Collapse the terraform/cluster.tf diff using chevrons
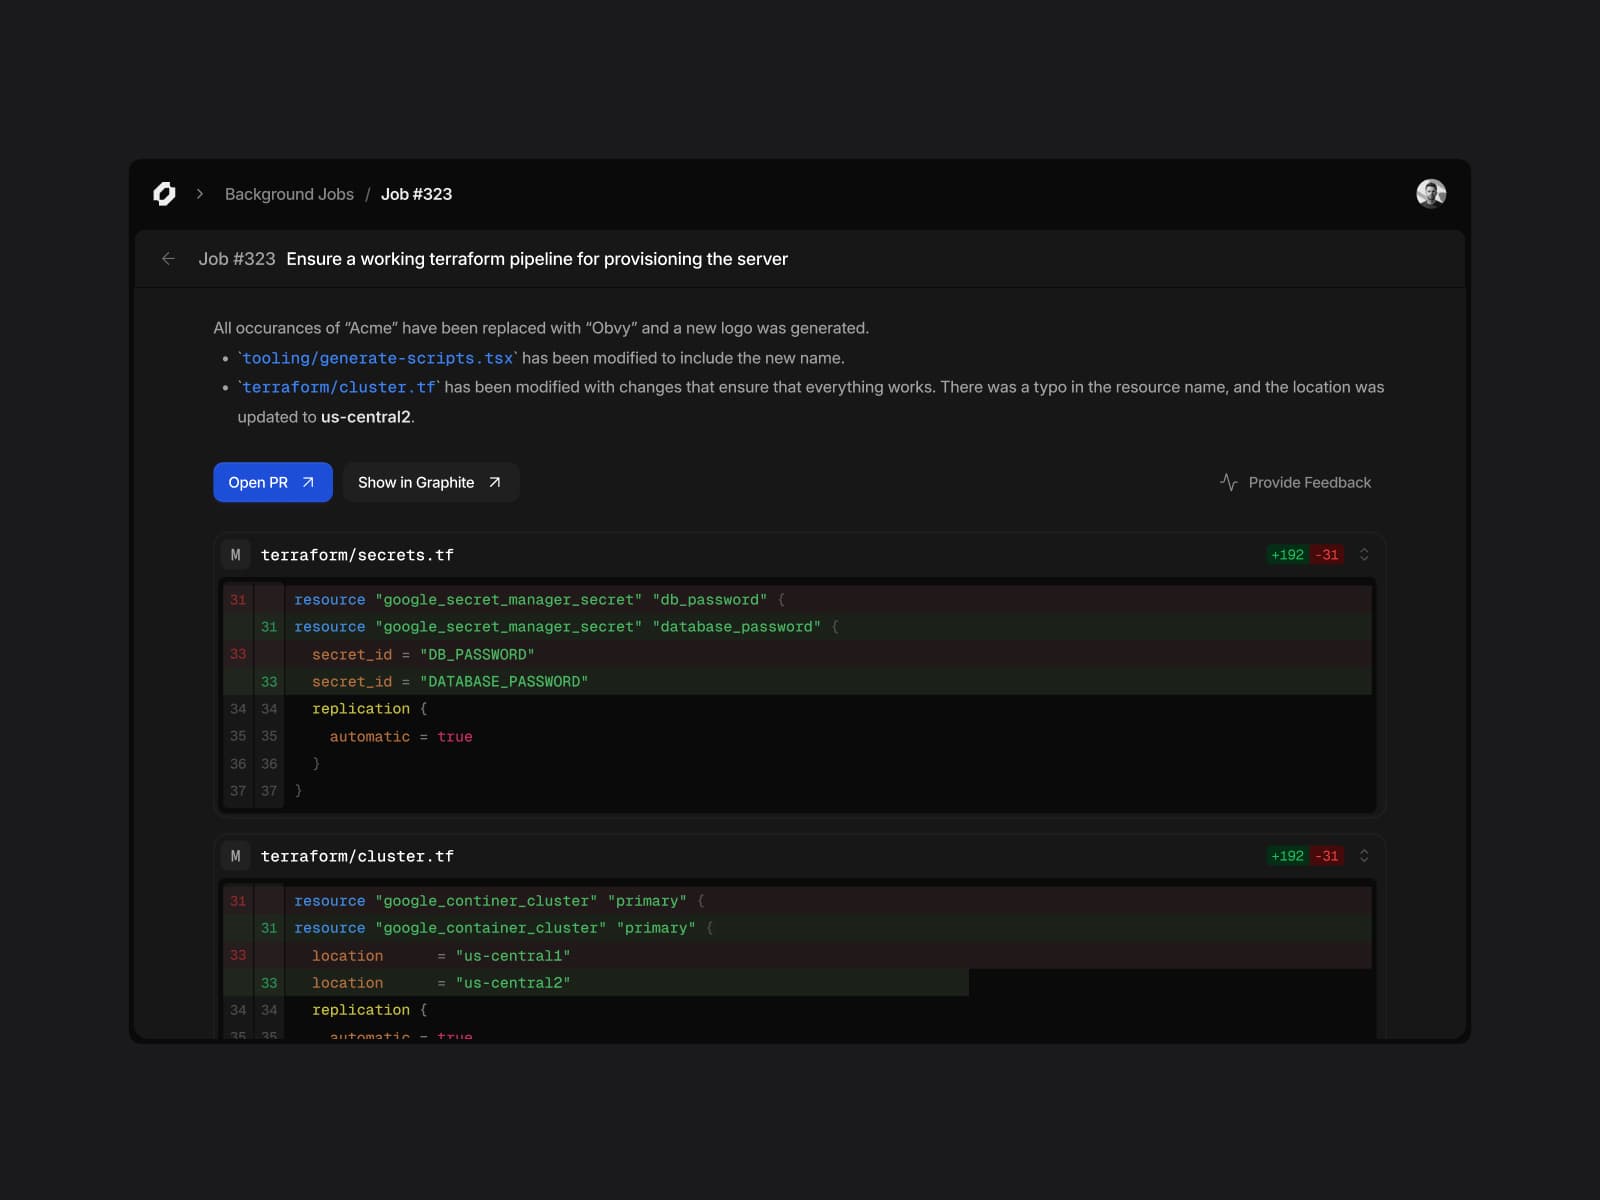This screenshot has height=1200, width=1600. [1364, 856]
